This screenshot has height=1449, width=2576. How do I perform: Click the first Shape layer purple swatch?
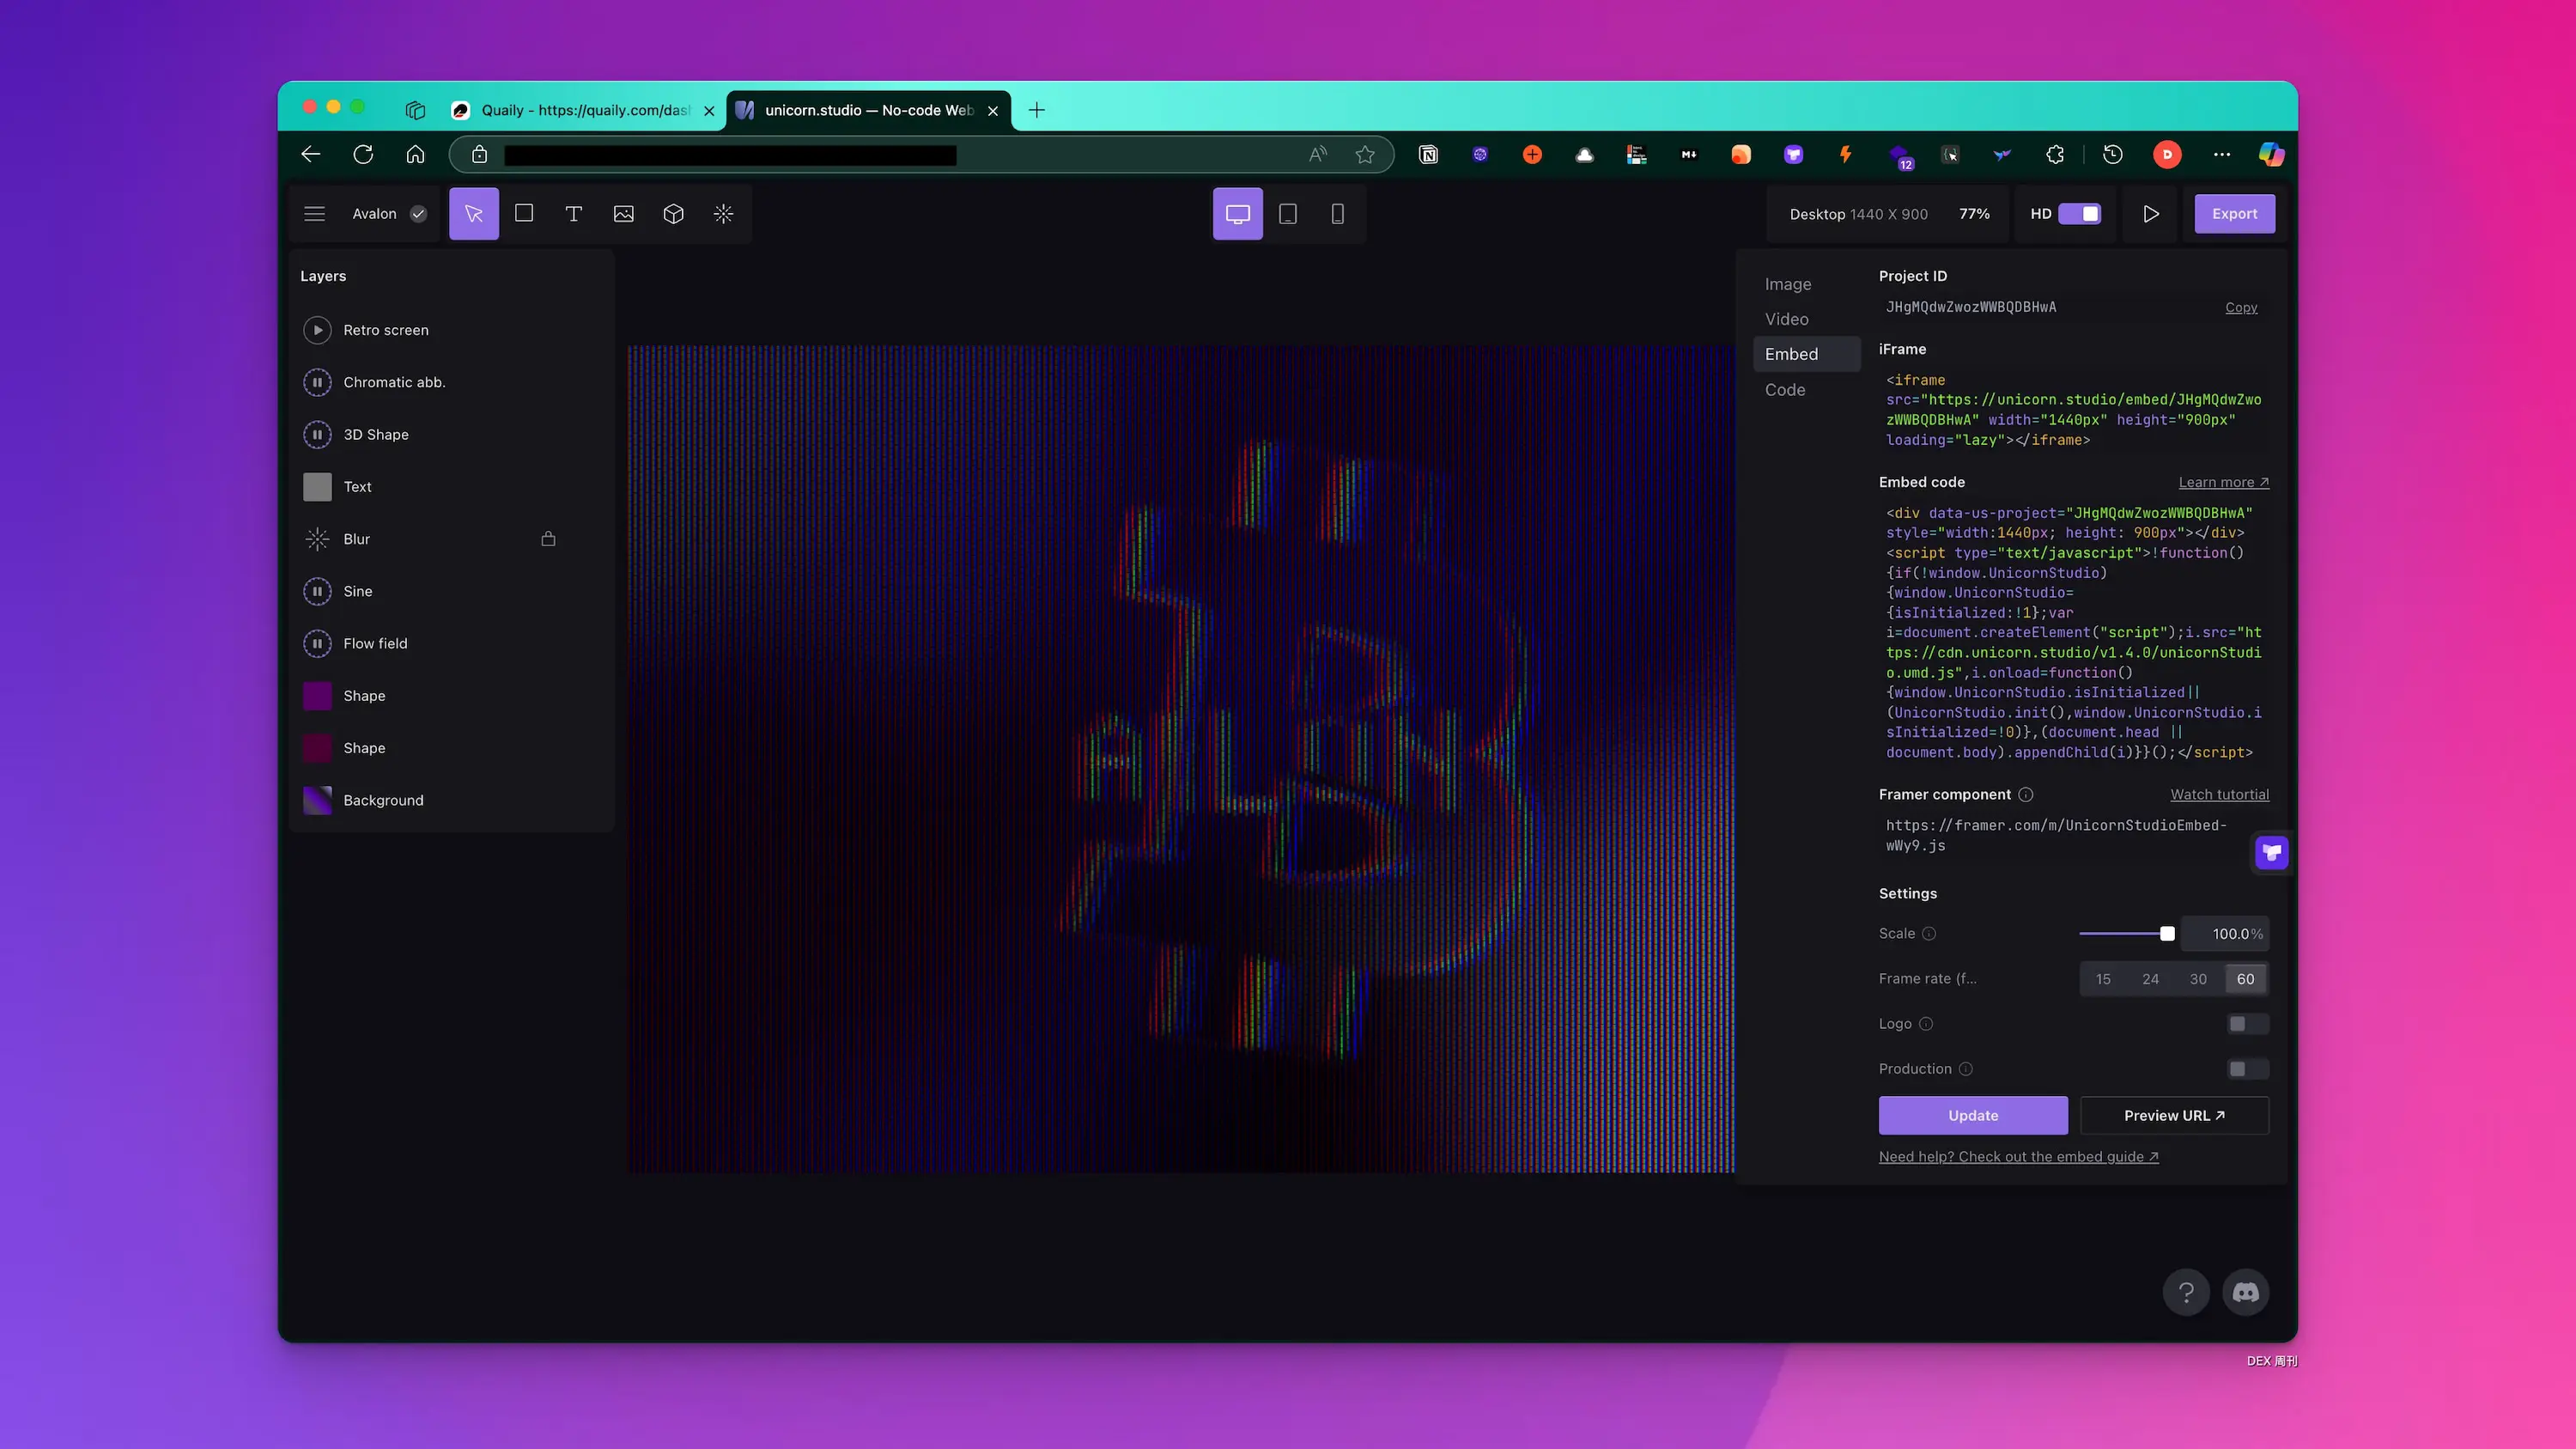pyautogui.click(x=317, y=696)
